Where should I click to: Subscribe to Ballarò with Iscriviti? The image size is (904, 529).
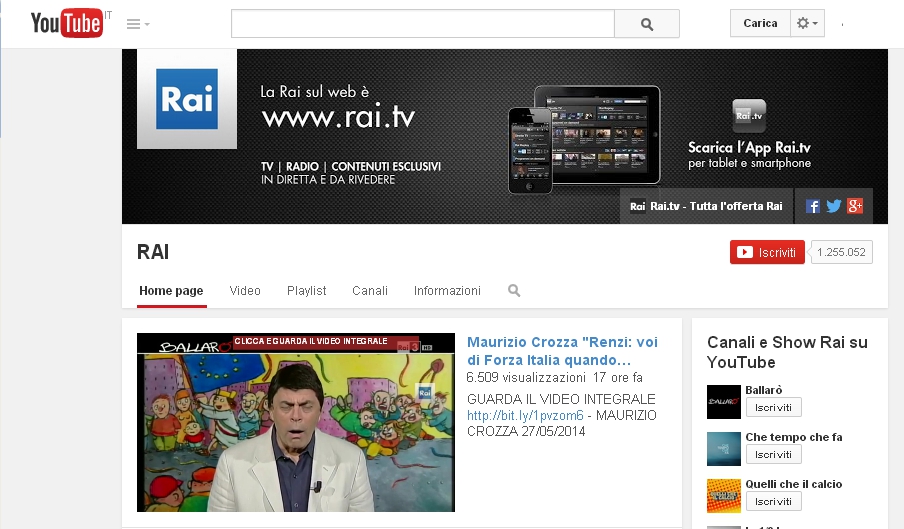[774, 407]
